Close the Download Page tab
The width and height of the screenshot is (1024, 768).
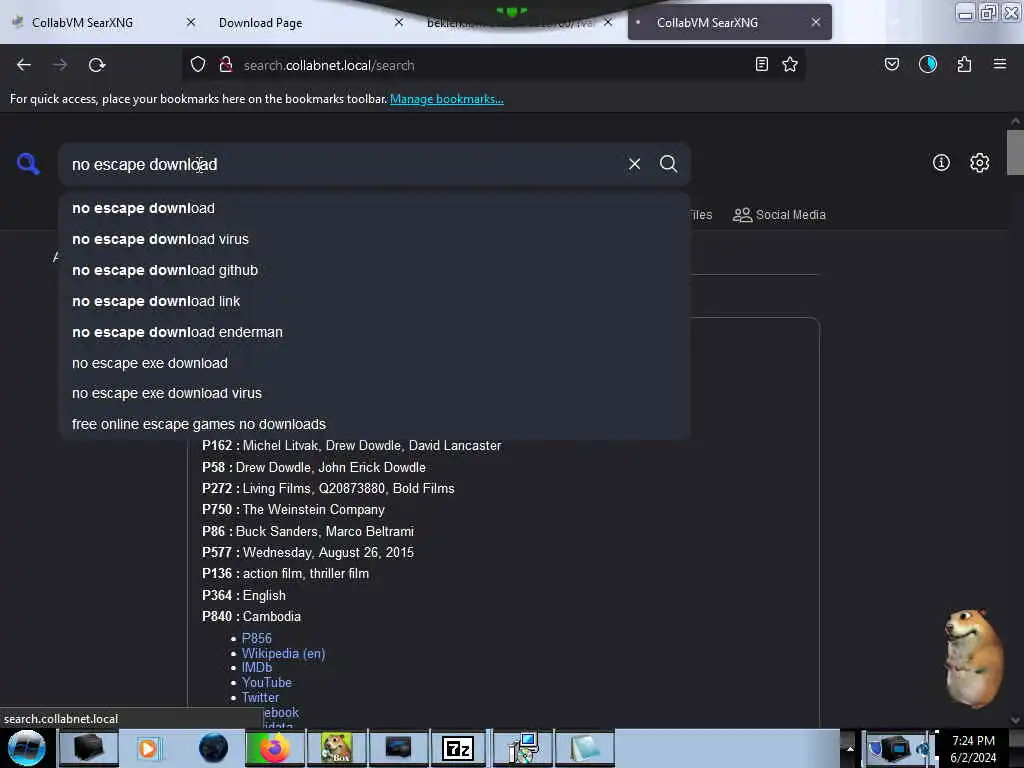click(399, 22)
